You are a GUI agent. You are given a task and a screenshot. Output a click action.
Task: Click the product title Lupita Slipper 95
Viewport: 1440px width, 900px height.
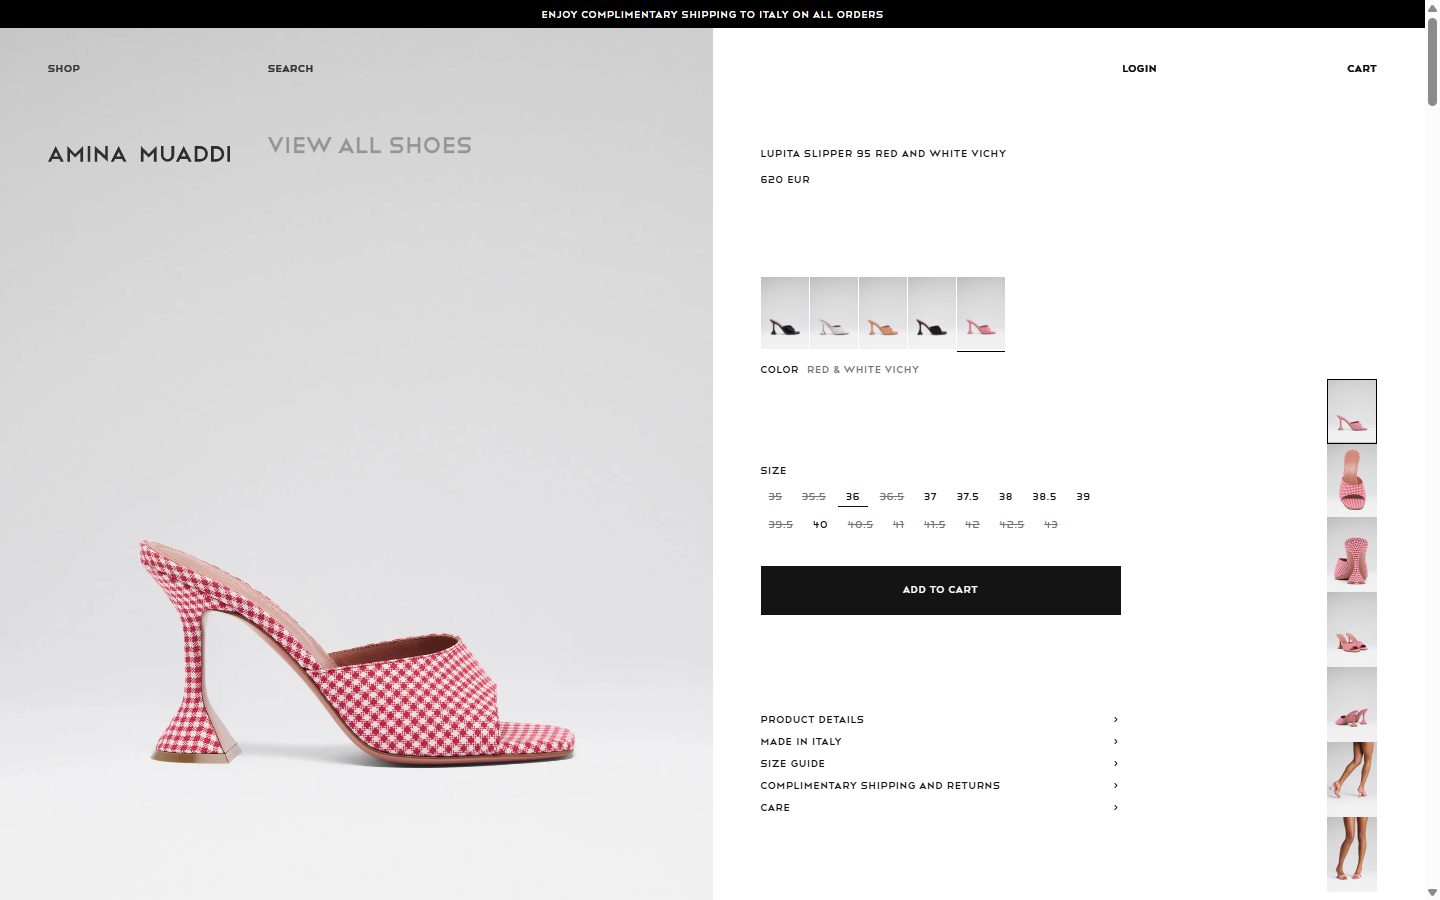click(883, 154)
